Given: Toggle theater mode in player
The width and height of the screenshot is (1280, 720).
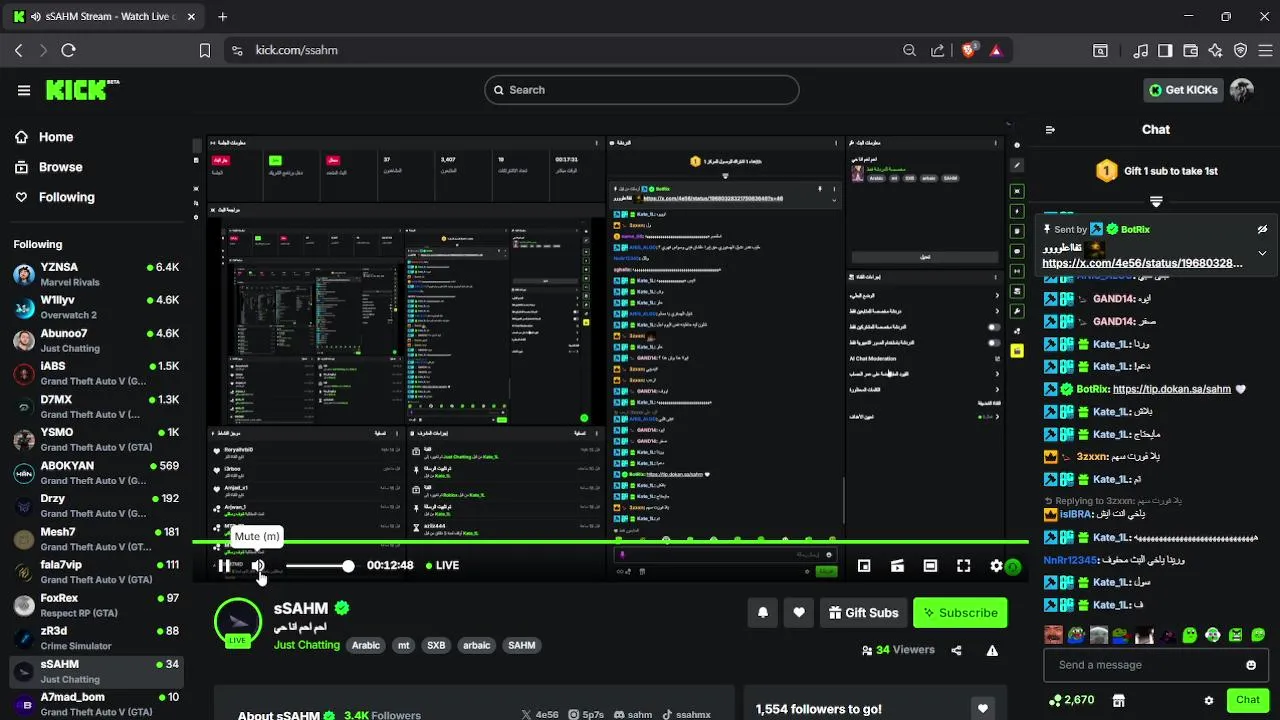Looking at the screenshot, I should click(x=930, y=566).
